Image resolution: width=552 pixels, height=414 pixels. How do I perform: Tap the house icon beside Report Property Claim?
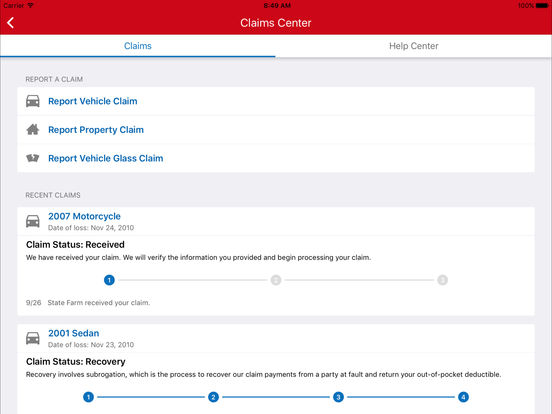click(x=33, y=130)
